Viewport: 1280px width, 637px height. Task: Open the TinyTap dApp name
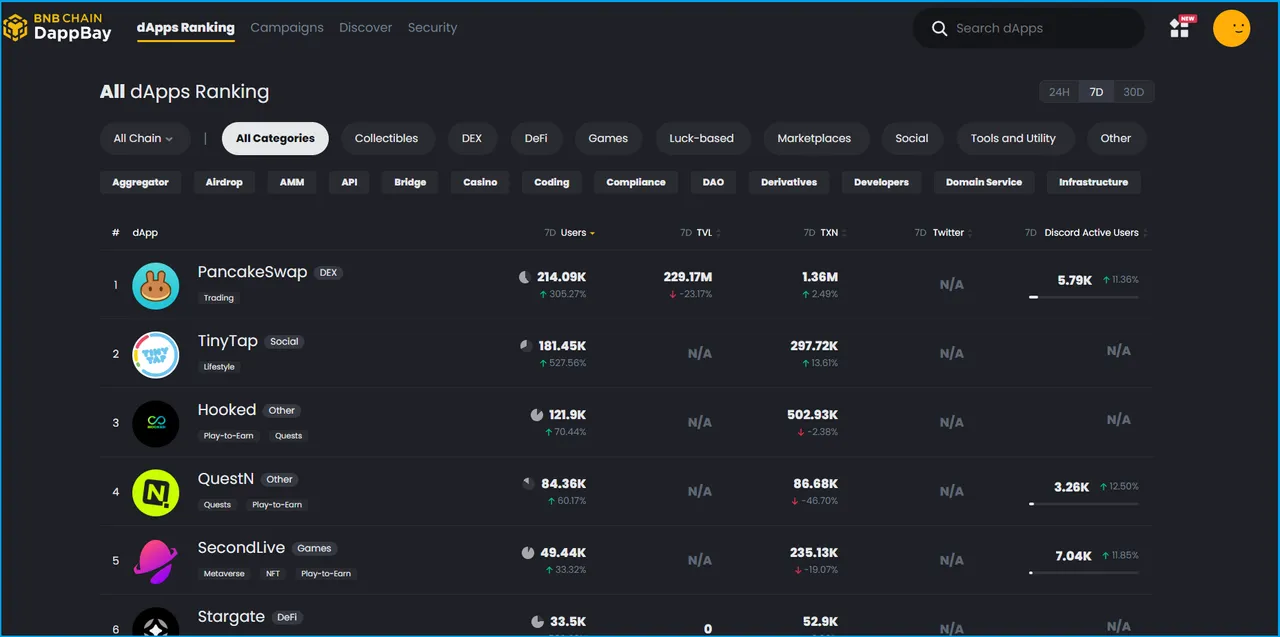click(x=228, y=341)
